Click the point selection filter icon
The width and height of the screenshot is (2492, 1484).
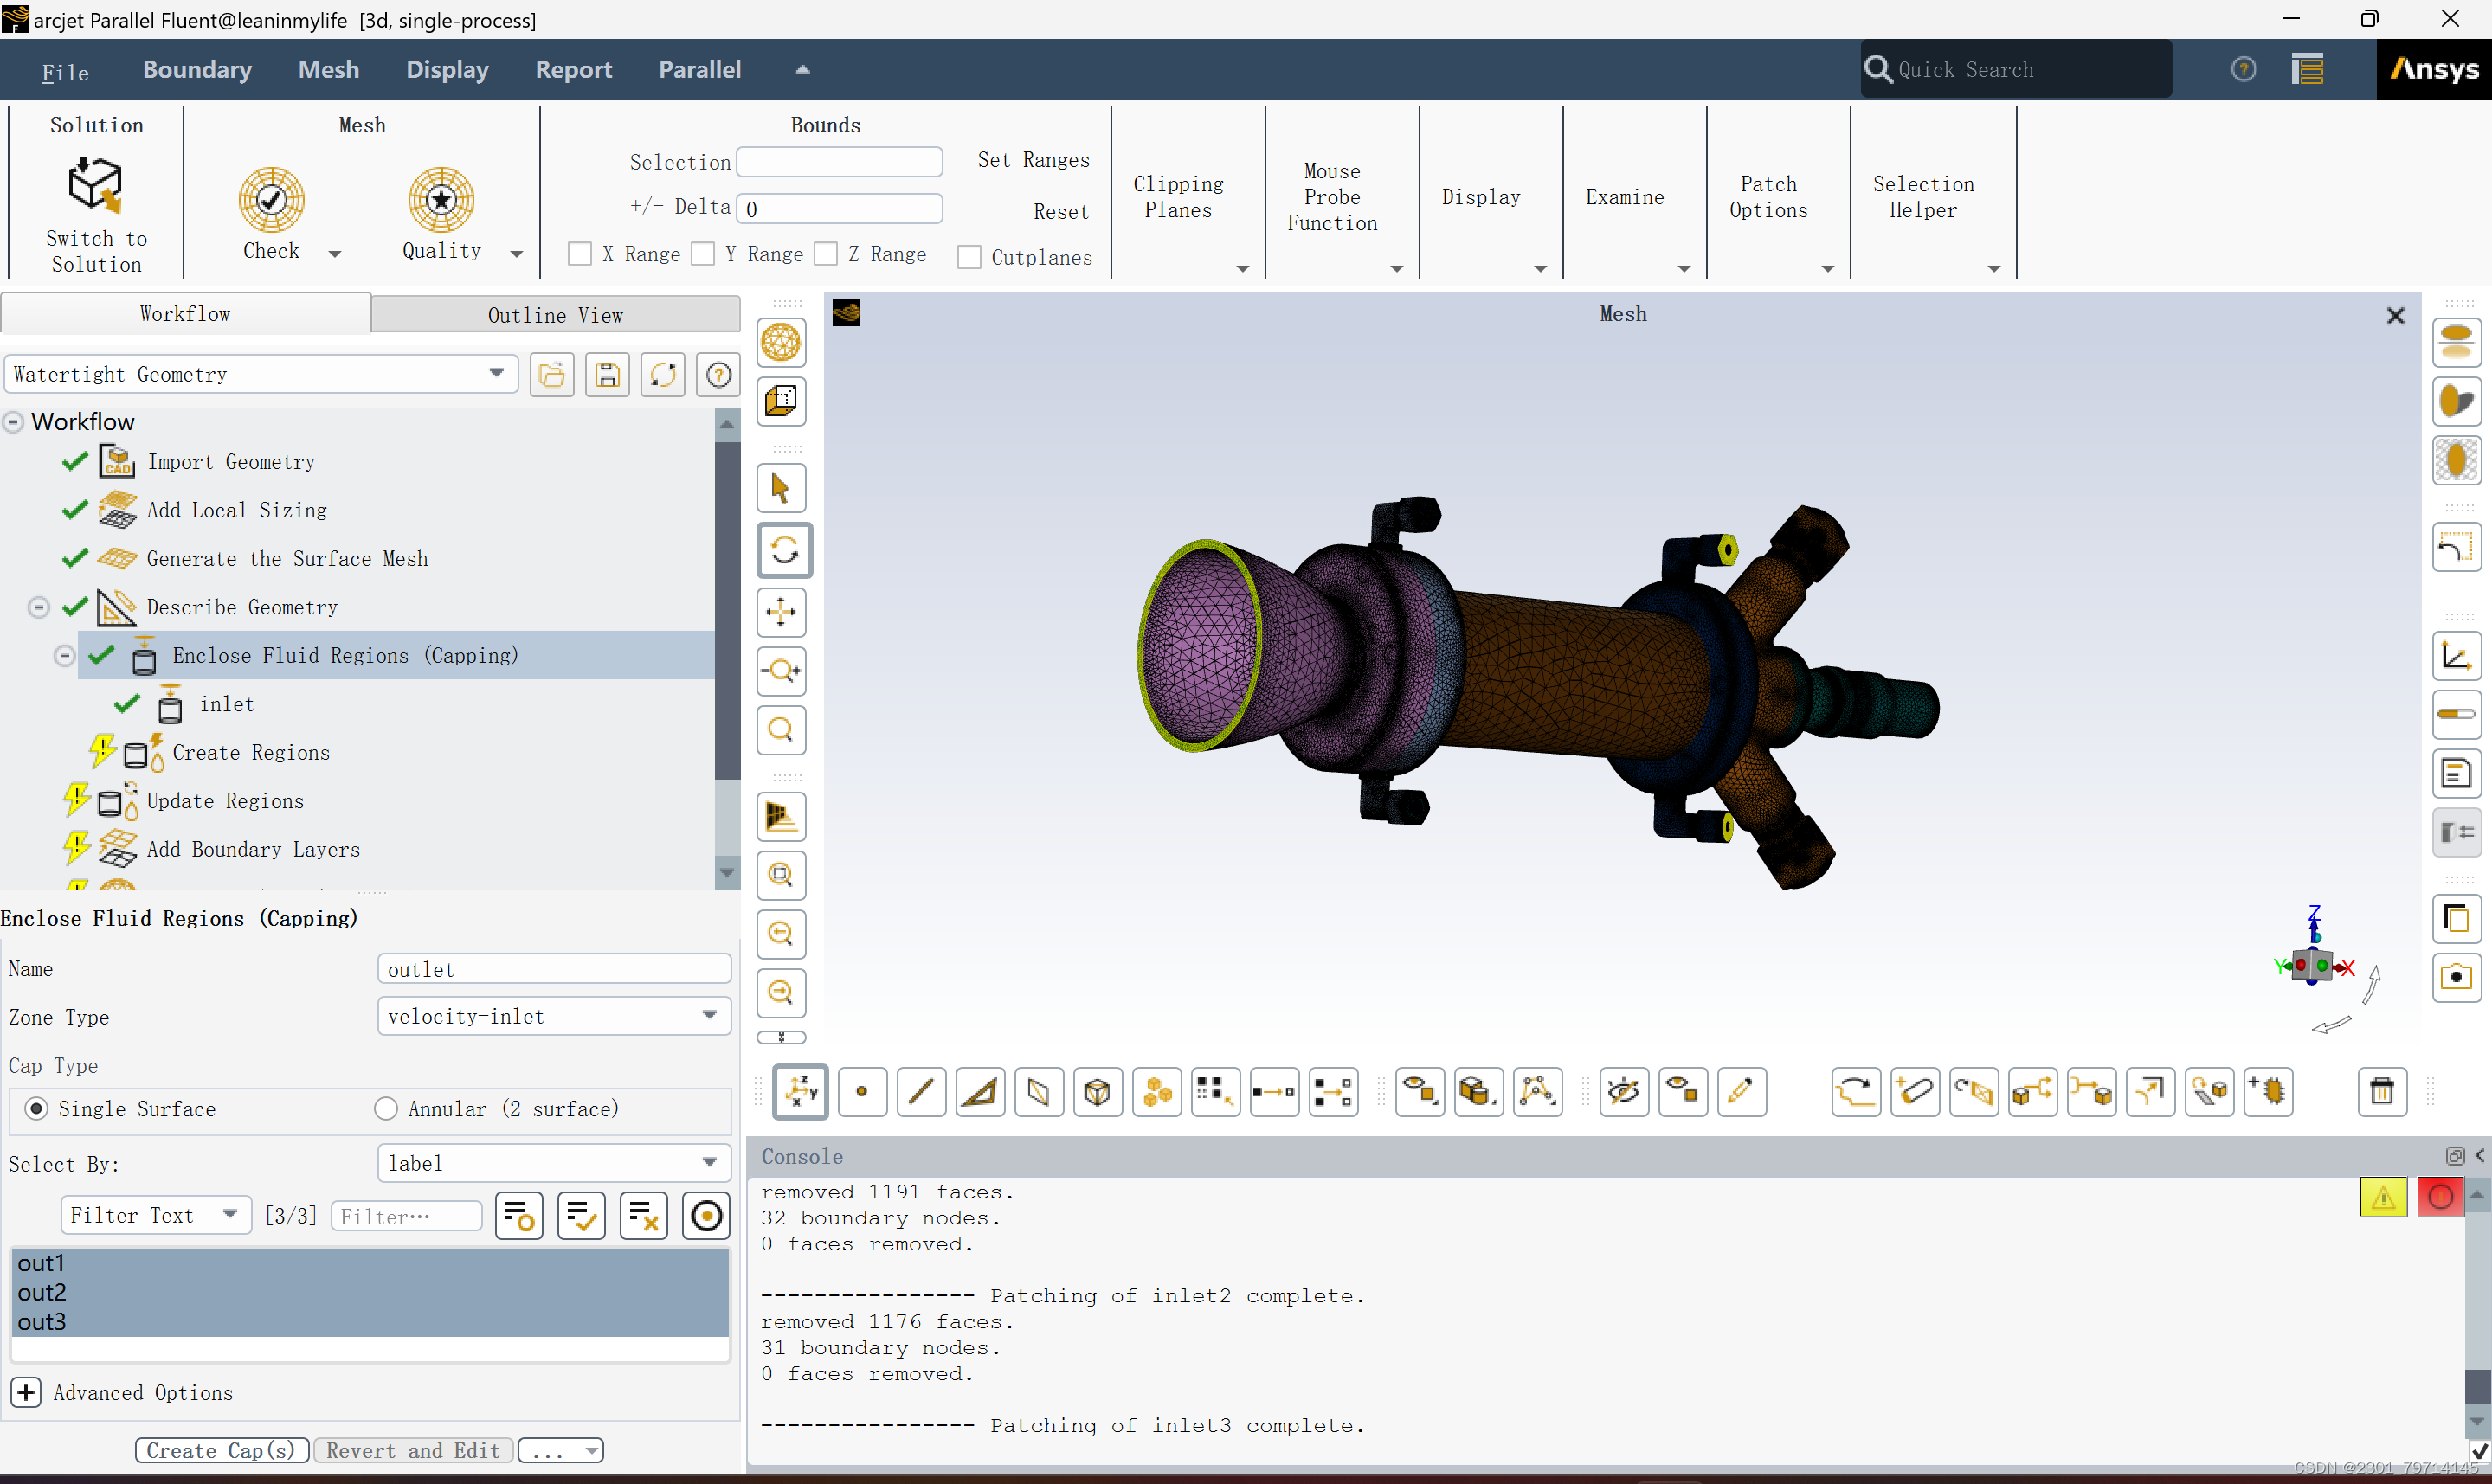(x=862, y=1091)
